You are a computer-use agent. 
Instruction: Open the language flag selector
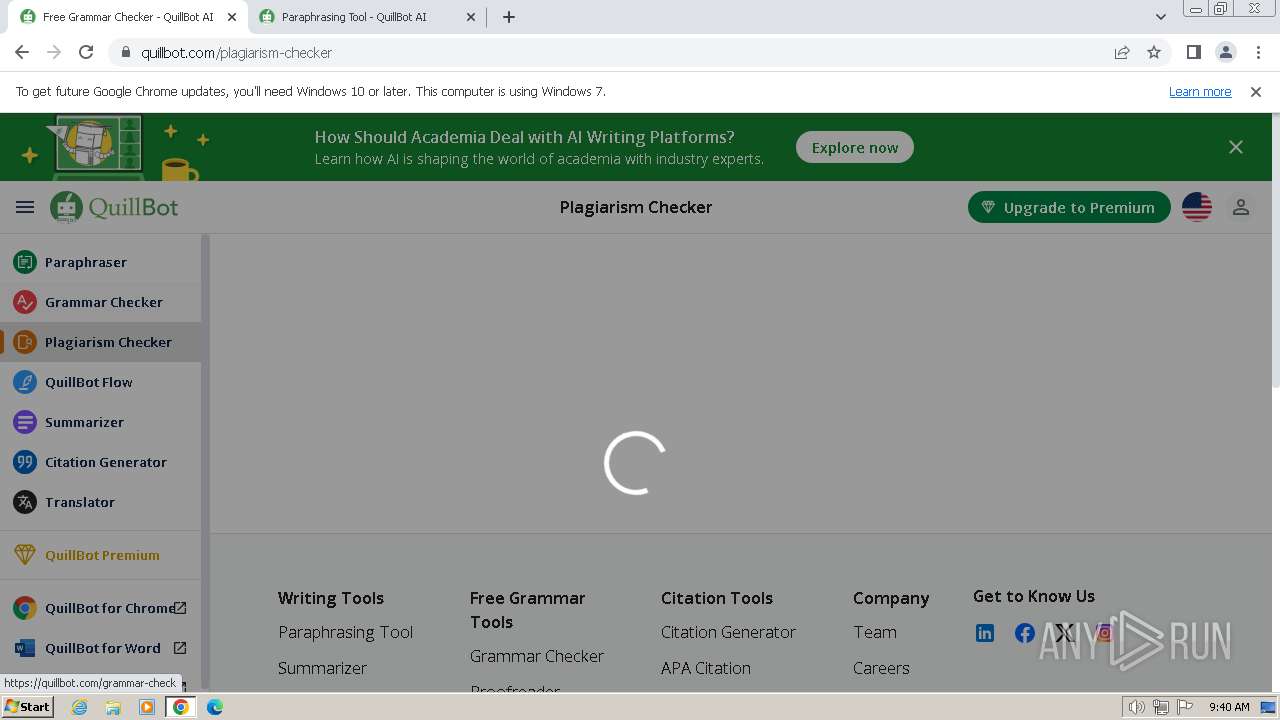(1197, 207)
